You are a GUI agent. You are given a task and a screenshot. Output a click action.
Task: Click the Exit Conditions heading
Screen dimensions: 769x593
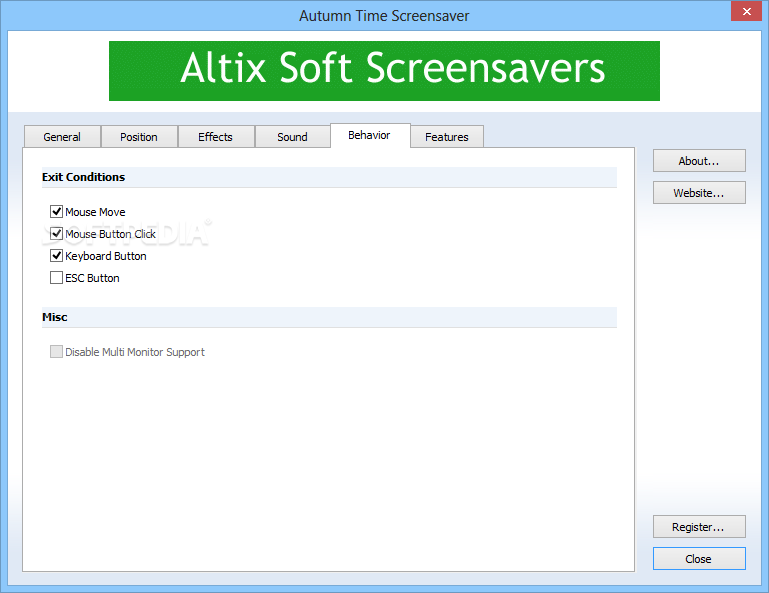point(83,177)
